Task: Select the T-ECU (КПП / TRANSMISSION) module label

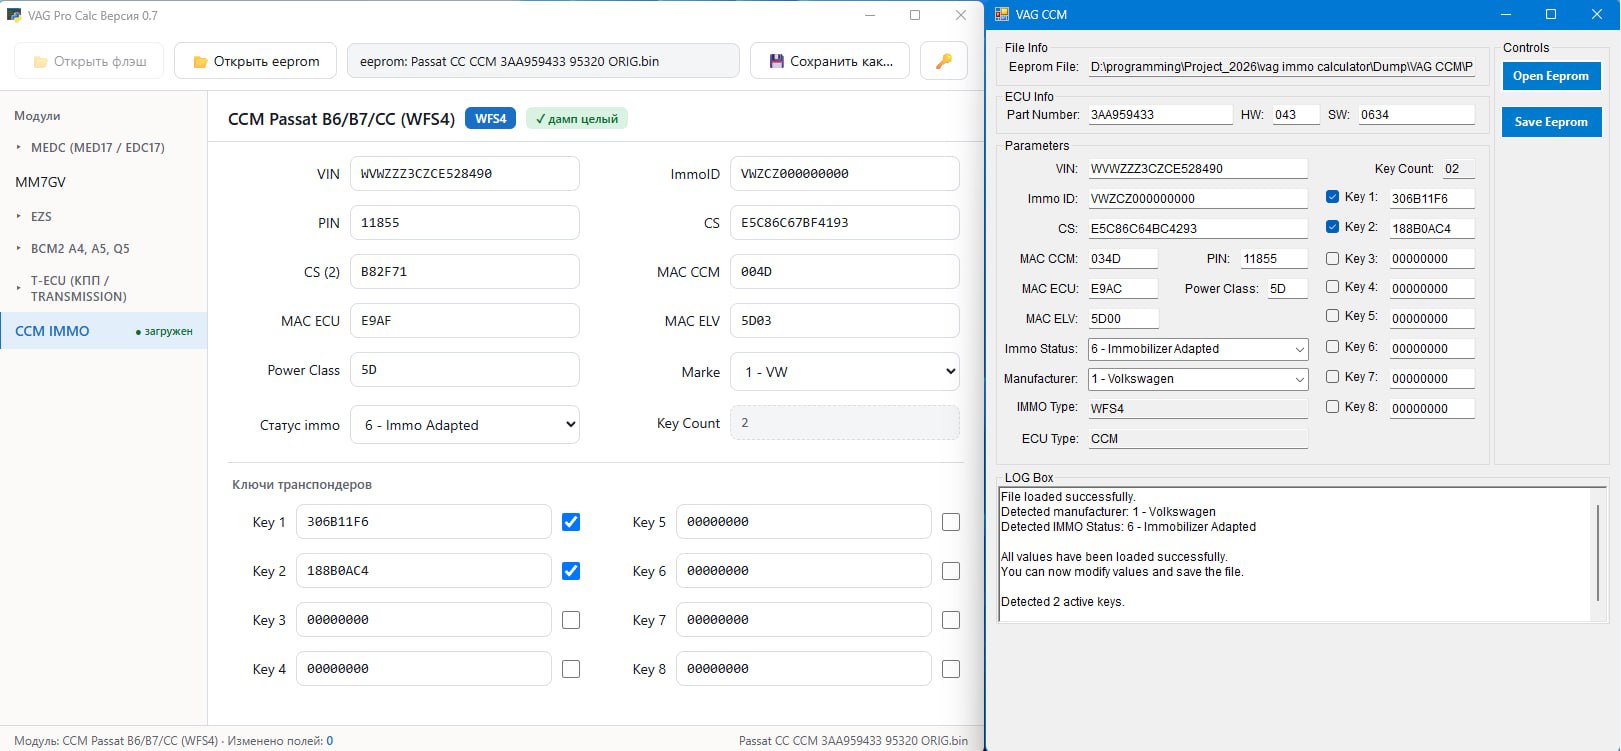Action: tap(79, 288)
